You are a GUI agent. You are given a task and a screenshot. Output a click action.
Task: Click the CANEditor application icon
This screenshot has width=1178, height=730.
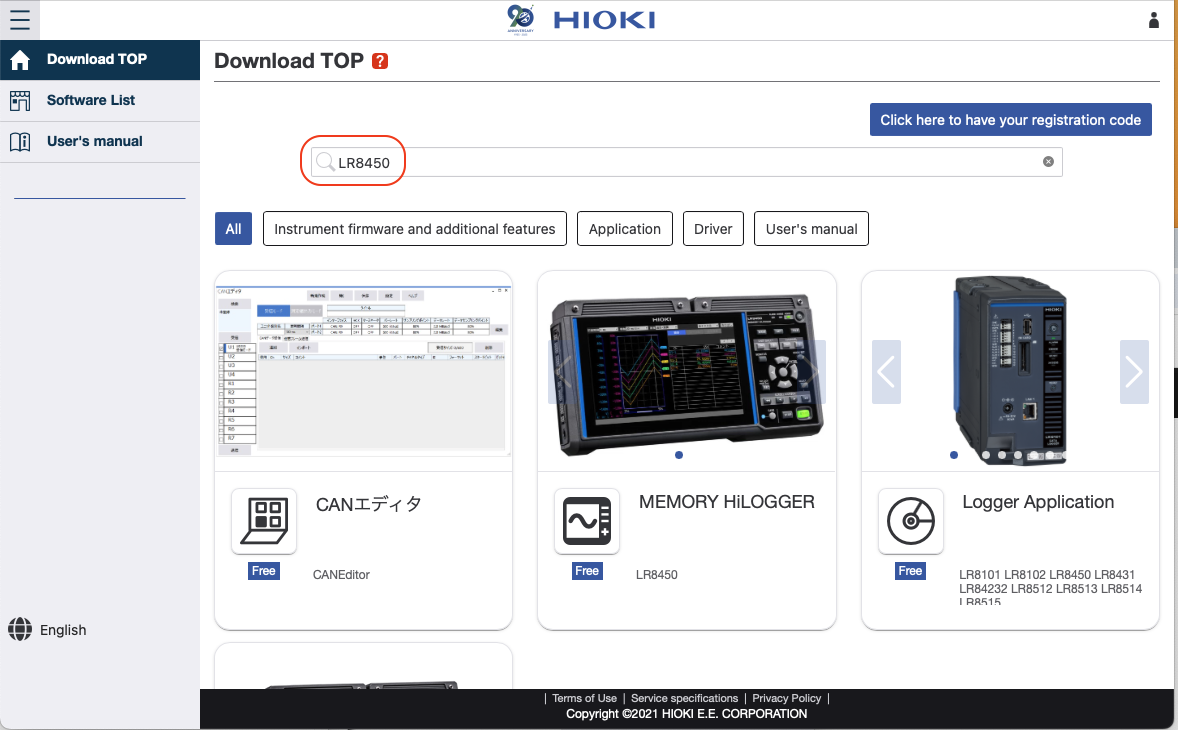263,520
